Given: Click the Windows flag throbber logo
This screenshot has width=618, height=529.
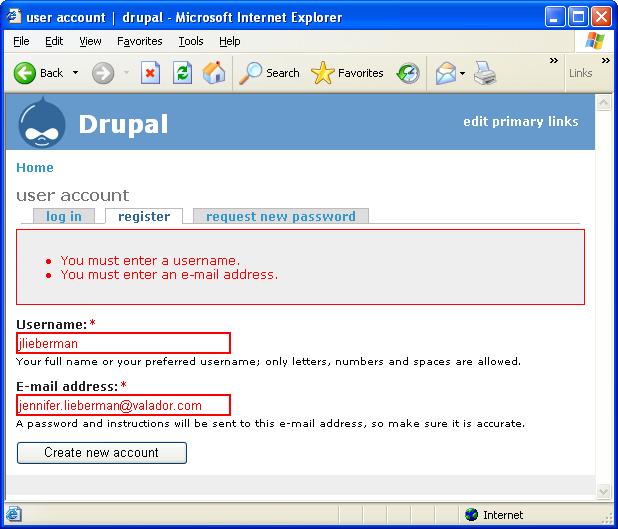Looking at the screenshot, I should [595, 41].
